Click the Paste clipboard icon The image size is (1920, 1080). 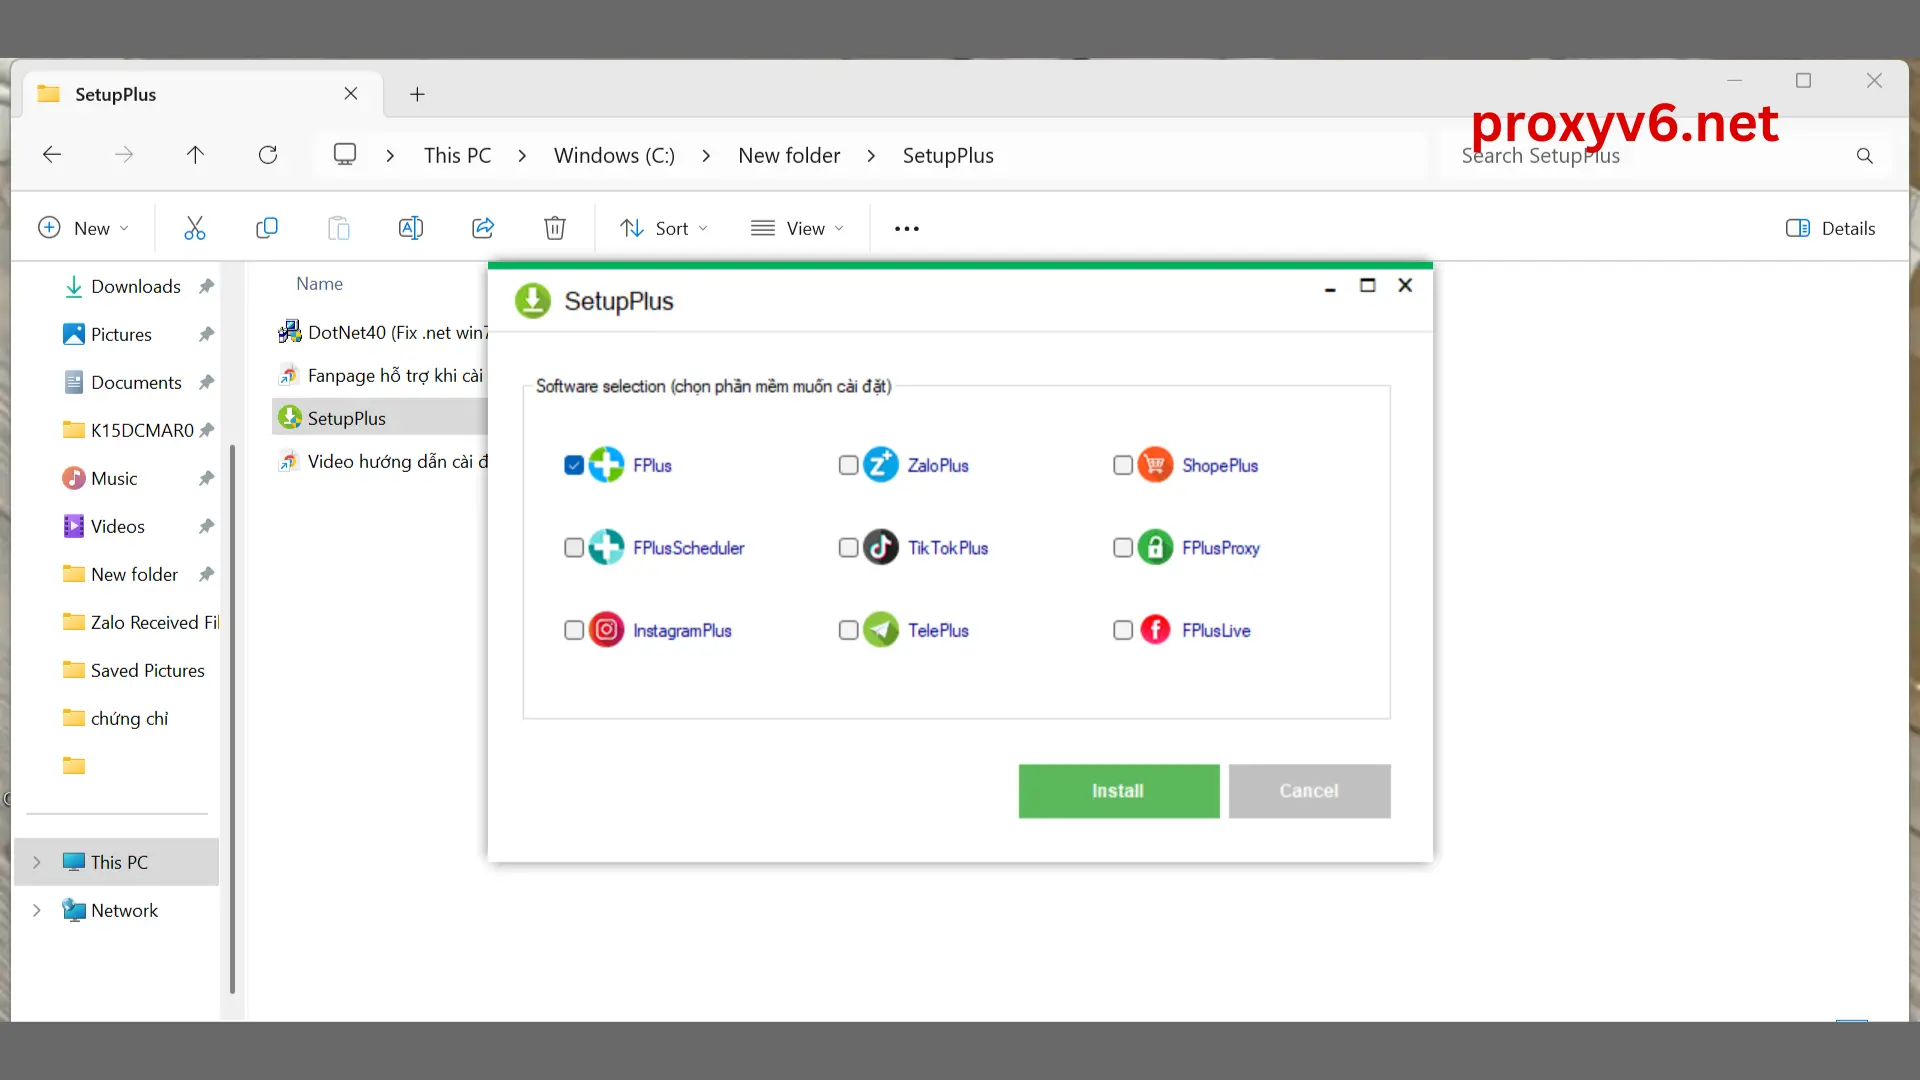click(339, 228)
